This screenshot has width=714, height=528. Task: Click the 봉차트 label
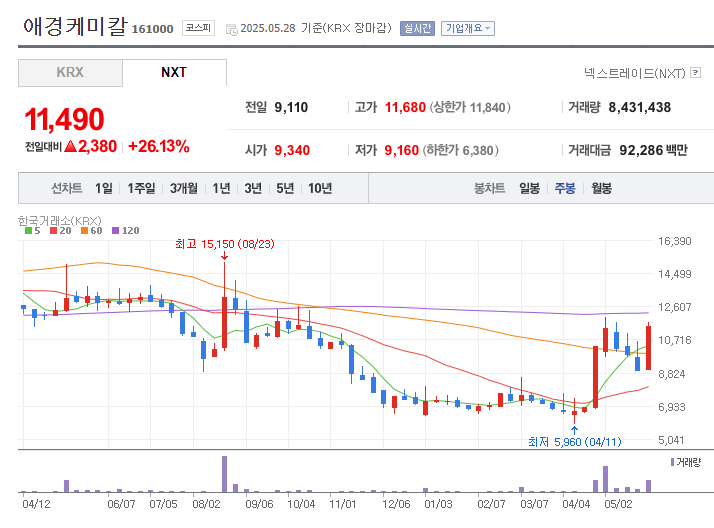point(490,188)
